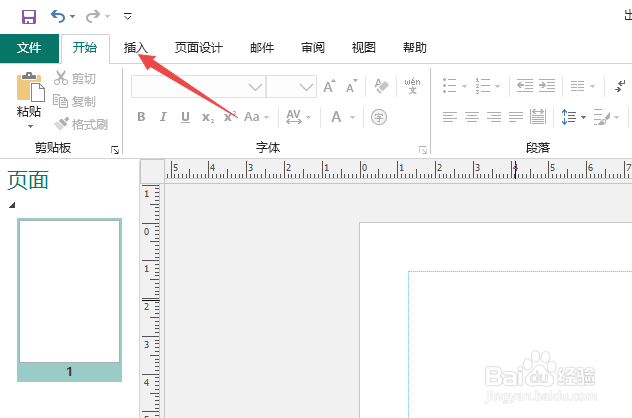Open the Redo history dropdown arrow
632x418 pixels.
coord(108,17)
